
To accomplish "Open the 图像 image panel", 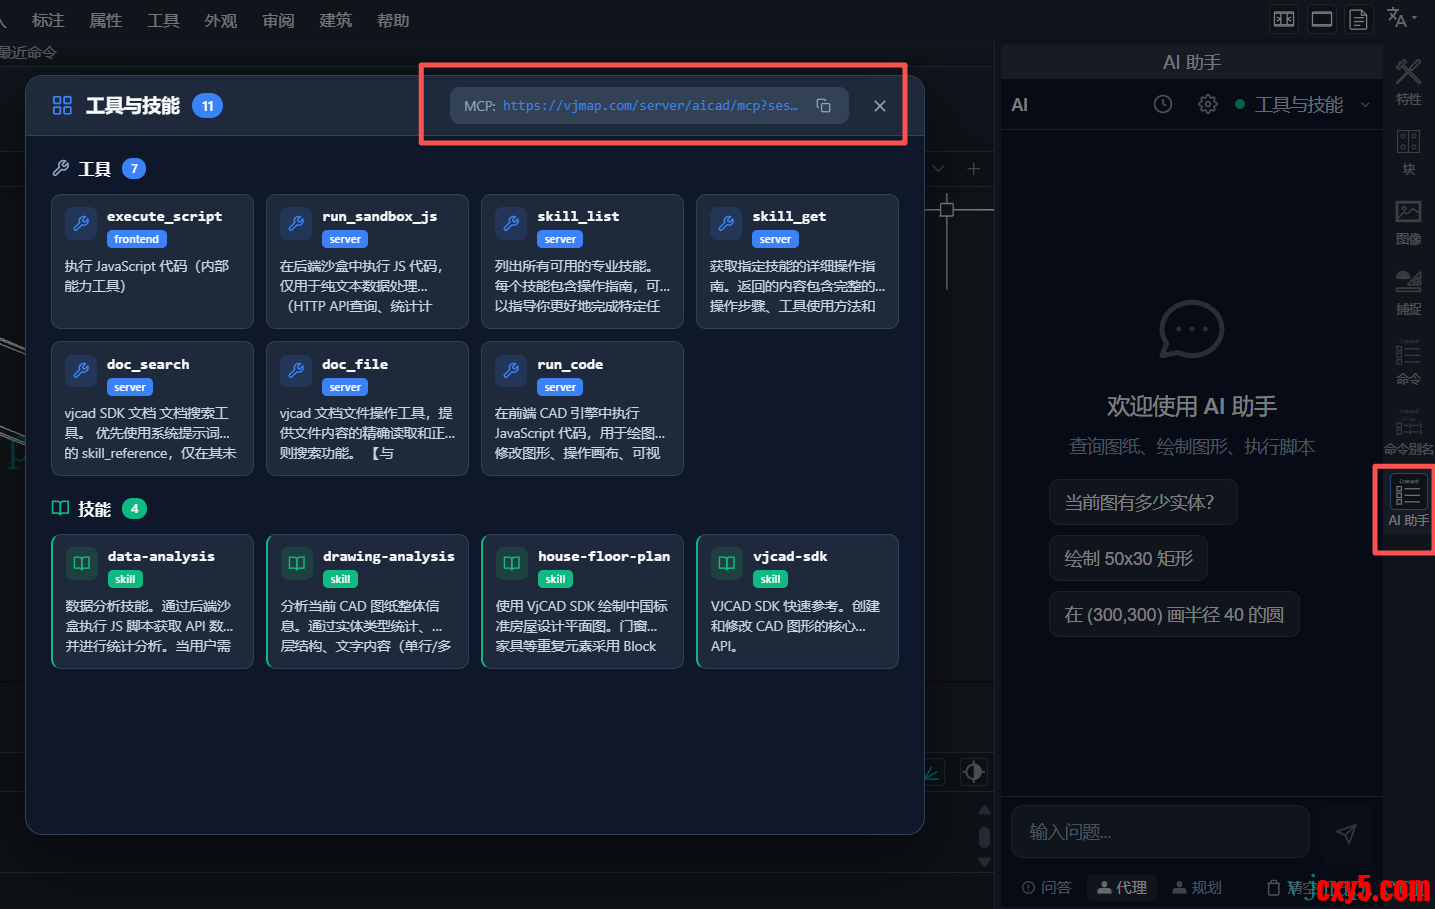I will coord(1408,221).
